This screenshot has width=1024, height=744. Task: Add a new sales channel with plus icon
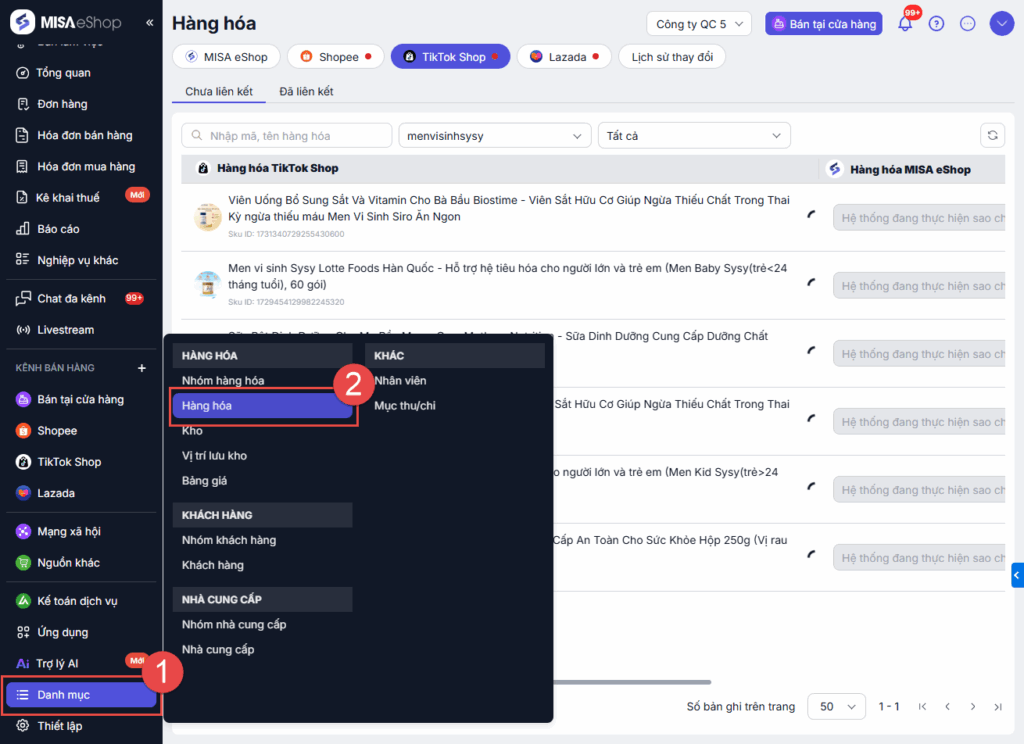[x=142, y=368]
